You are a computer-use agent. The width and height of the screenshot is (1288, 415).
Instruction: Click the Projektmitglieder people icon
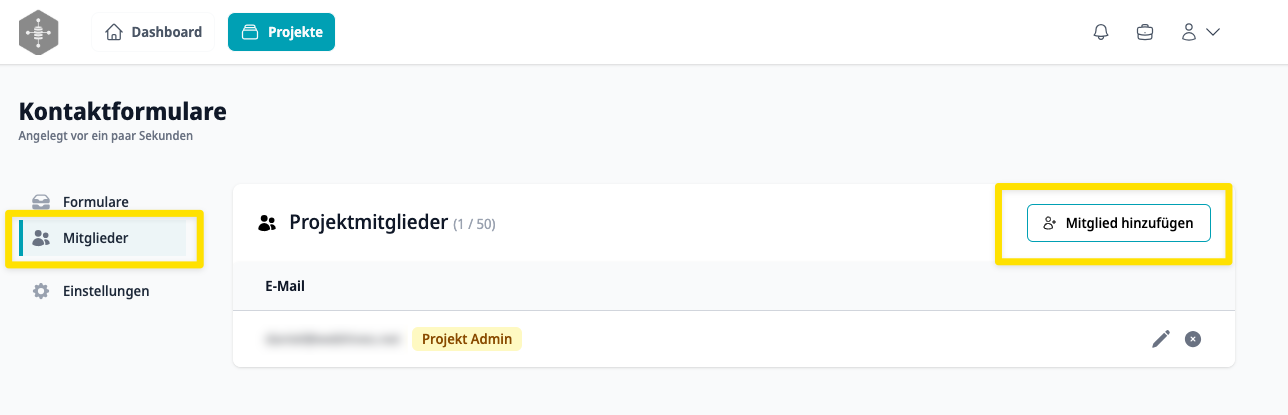(267, 223)
